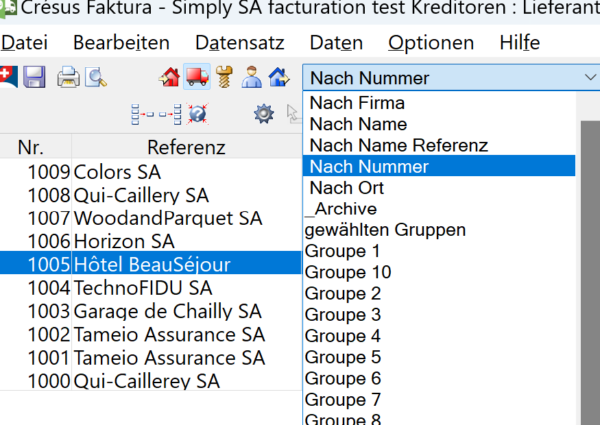Select the _Archive option
Viewport: 600px width, 425px height.
click(439, 209)
